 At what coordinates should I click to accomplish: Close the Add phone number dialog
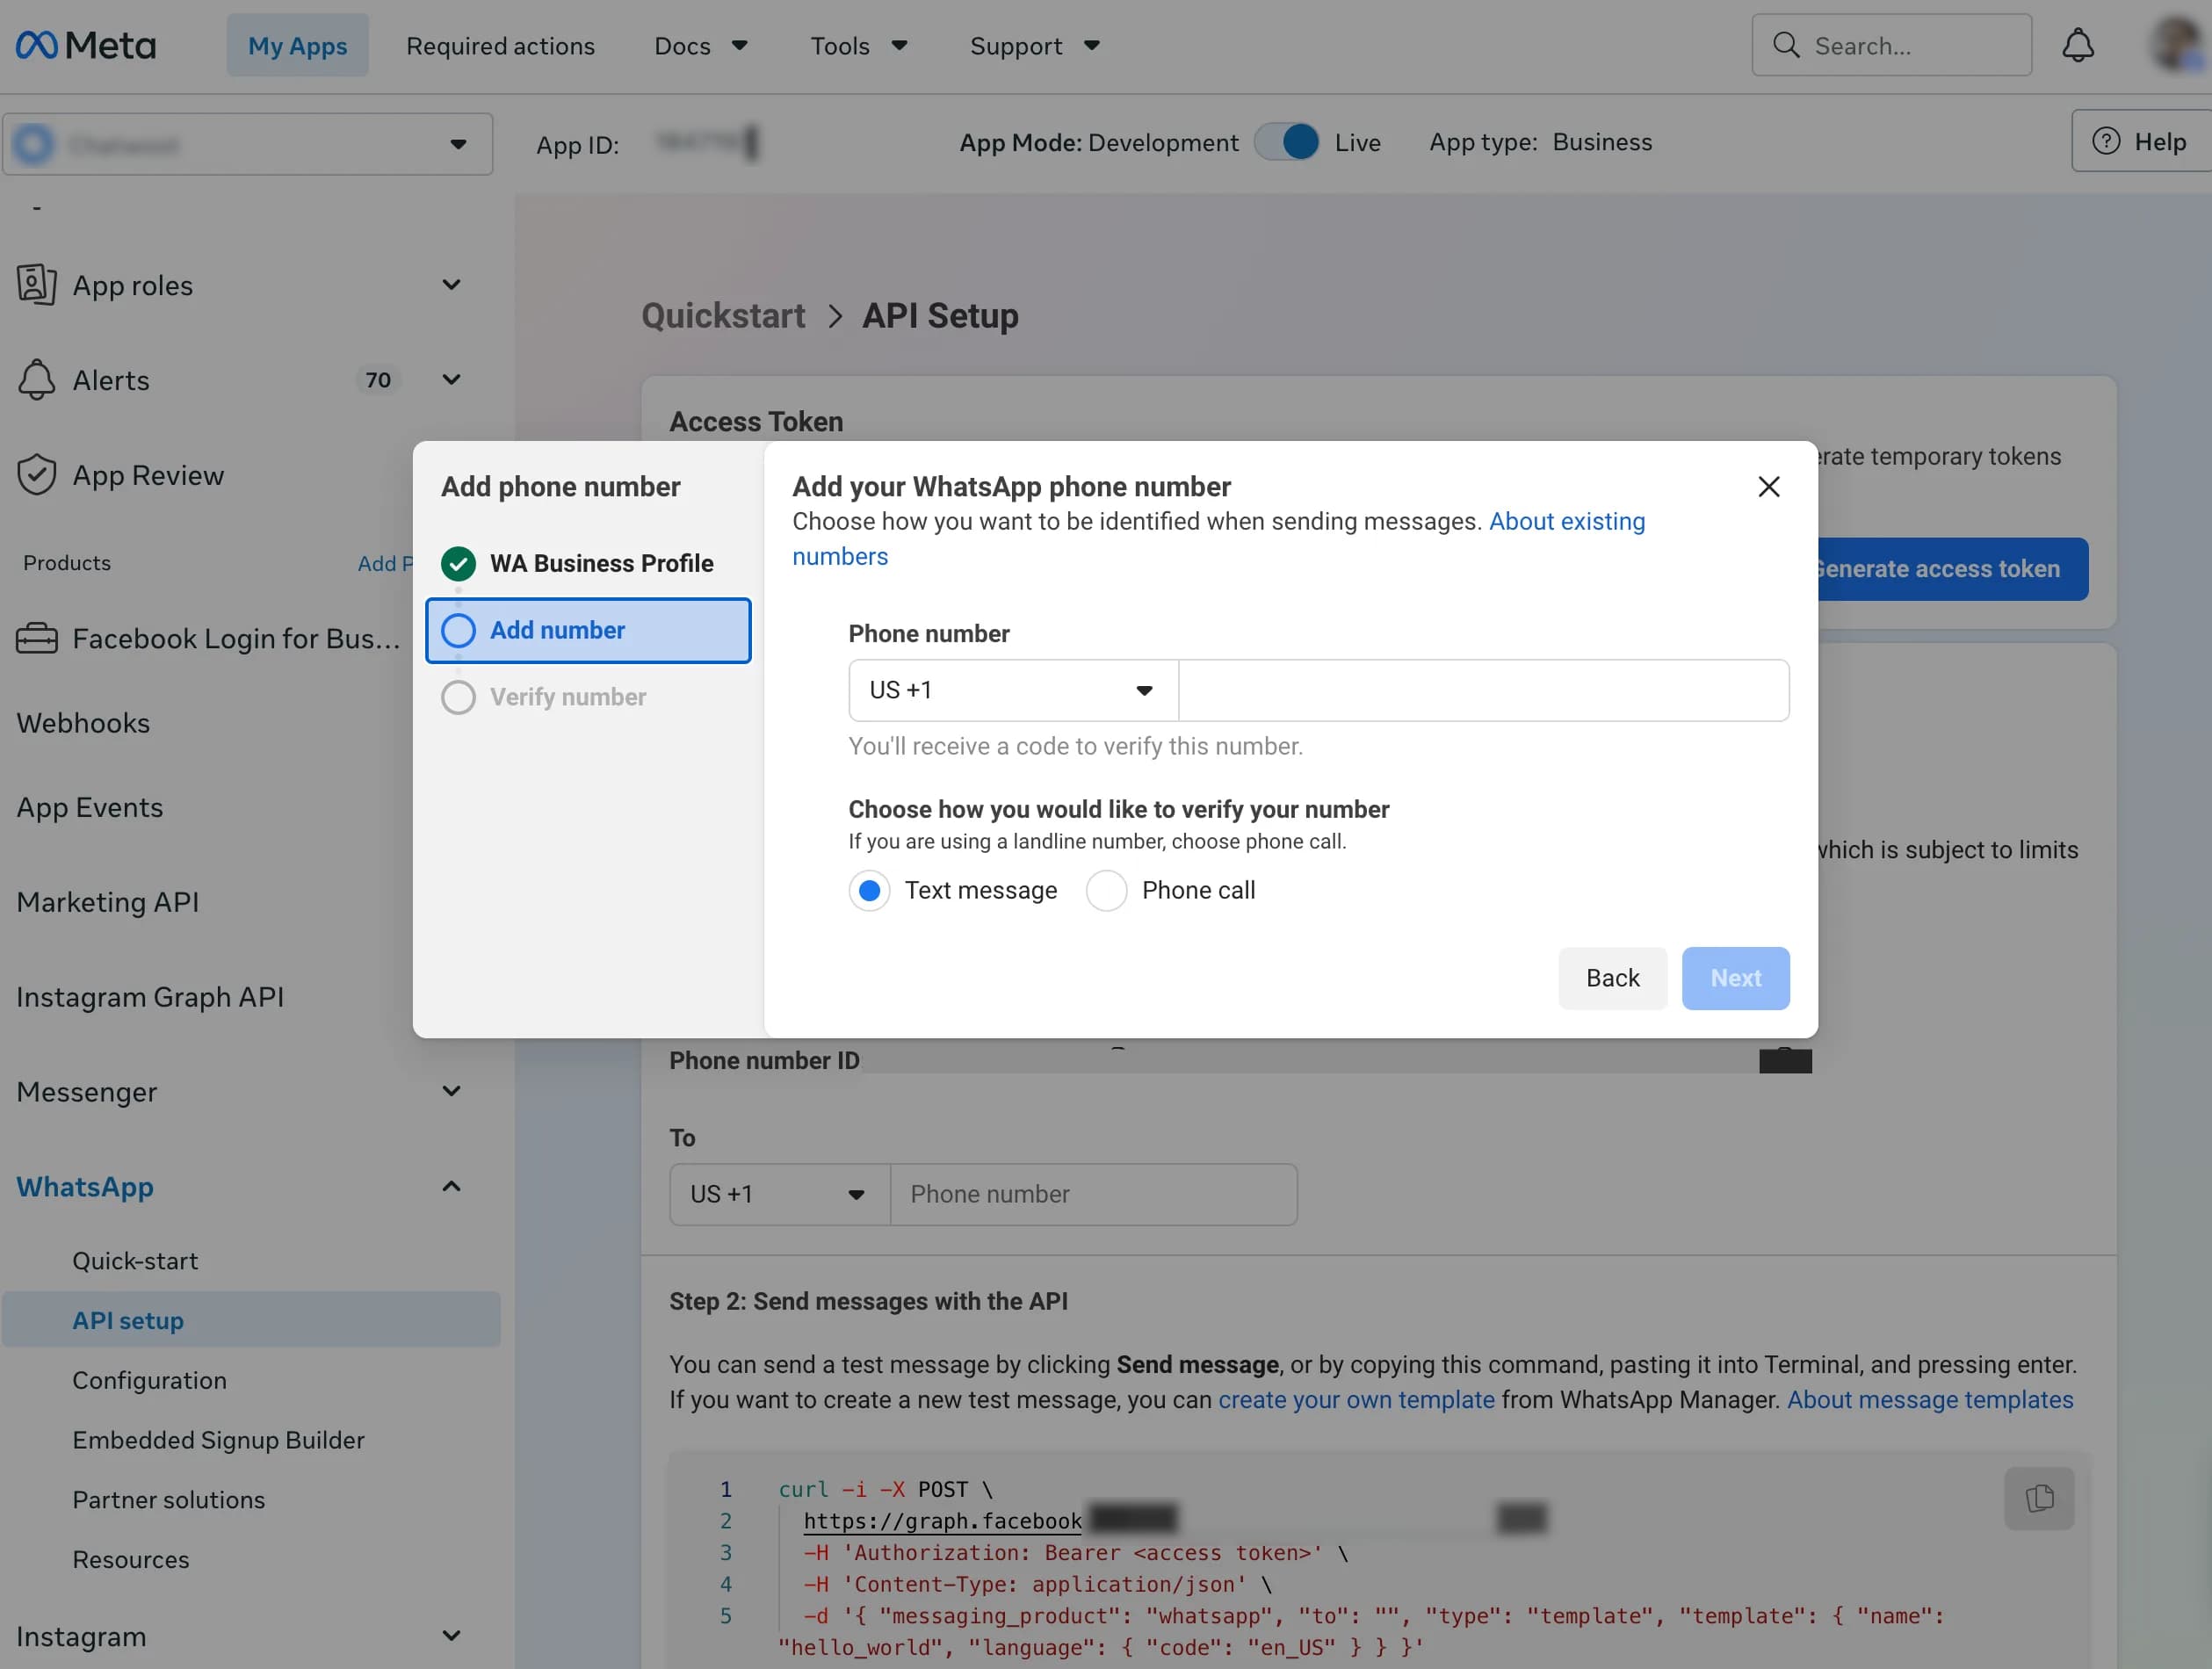(x=1768, y=487)
